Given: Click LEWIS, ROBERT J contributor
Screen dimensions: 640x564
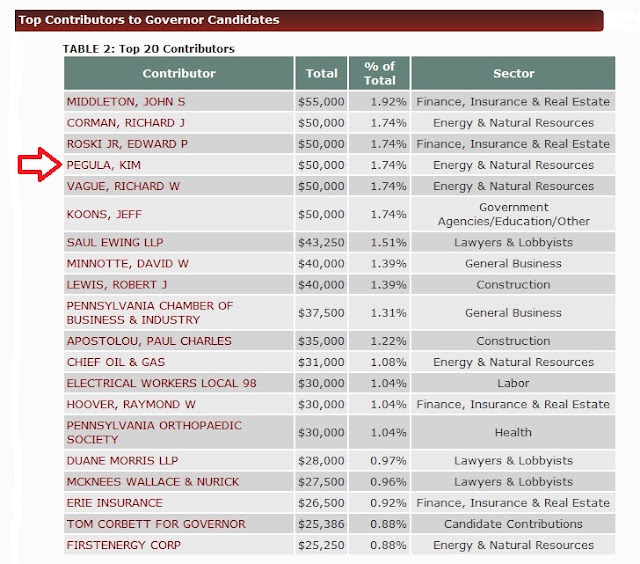Looking at the screenshot, I should 117,285.
